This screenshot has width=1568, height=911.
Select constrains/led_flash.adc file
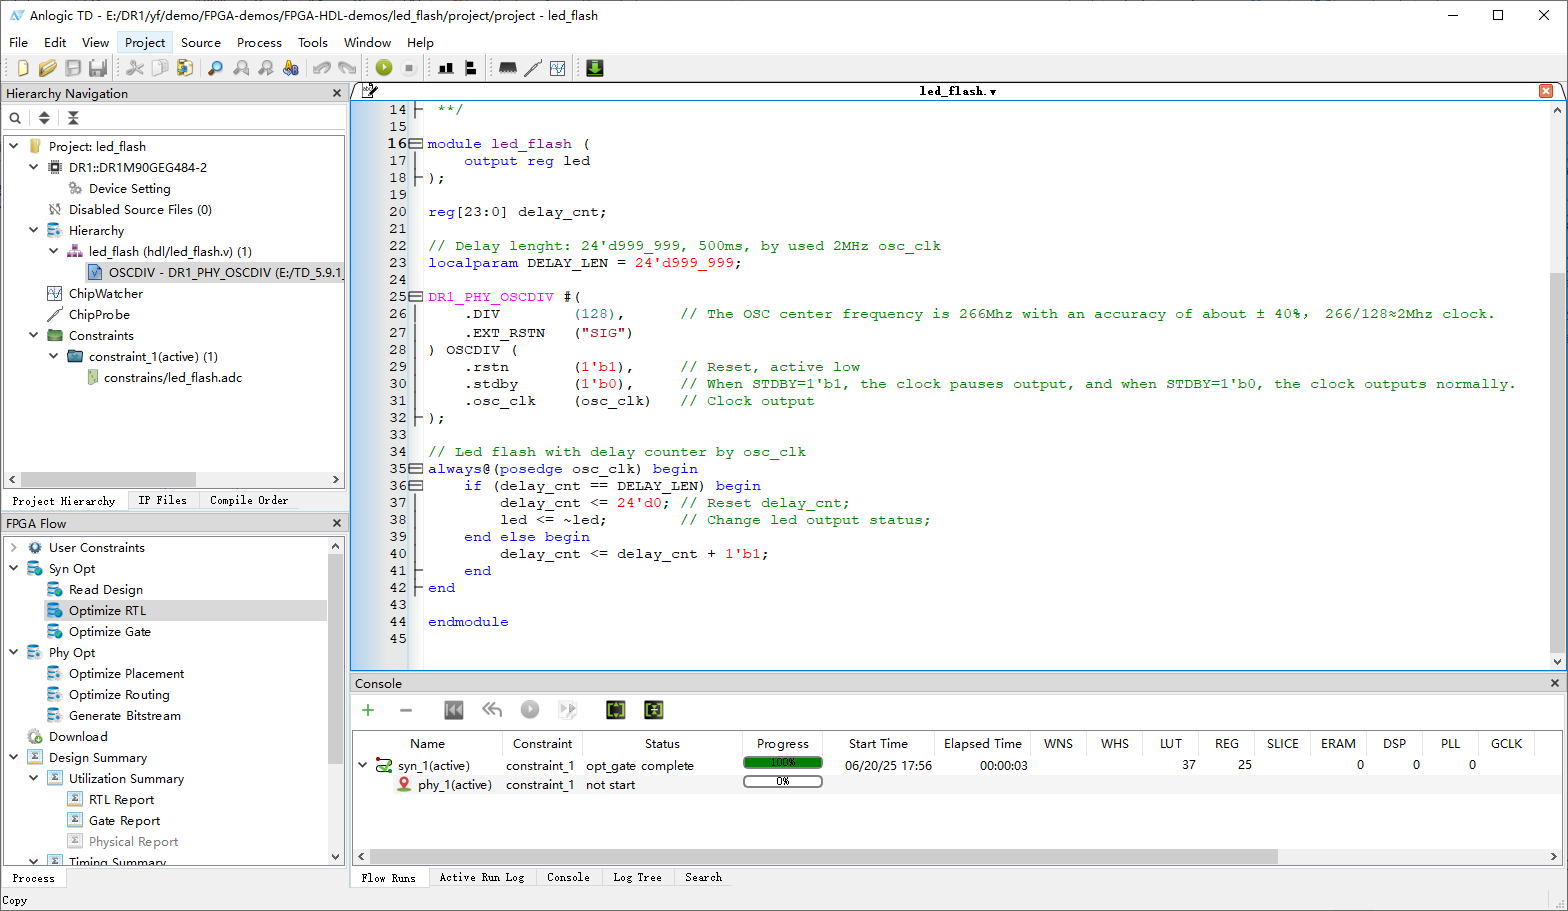pos(172,377)
